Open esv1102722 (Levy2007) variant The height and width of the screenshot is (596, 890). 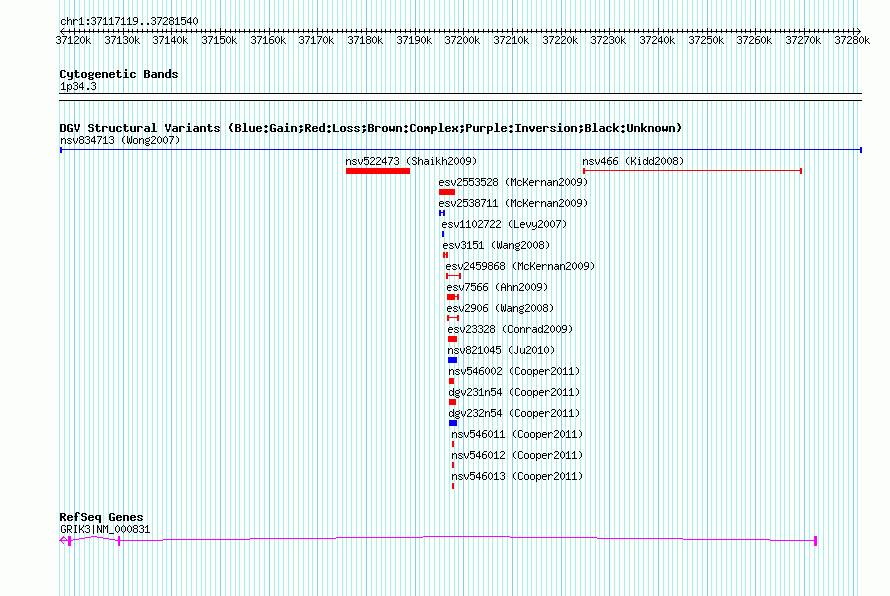pyautogui.click(x=504, y=224)
